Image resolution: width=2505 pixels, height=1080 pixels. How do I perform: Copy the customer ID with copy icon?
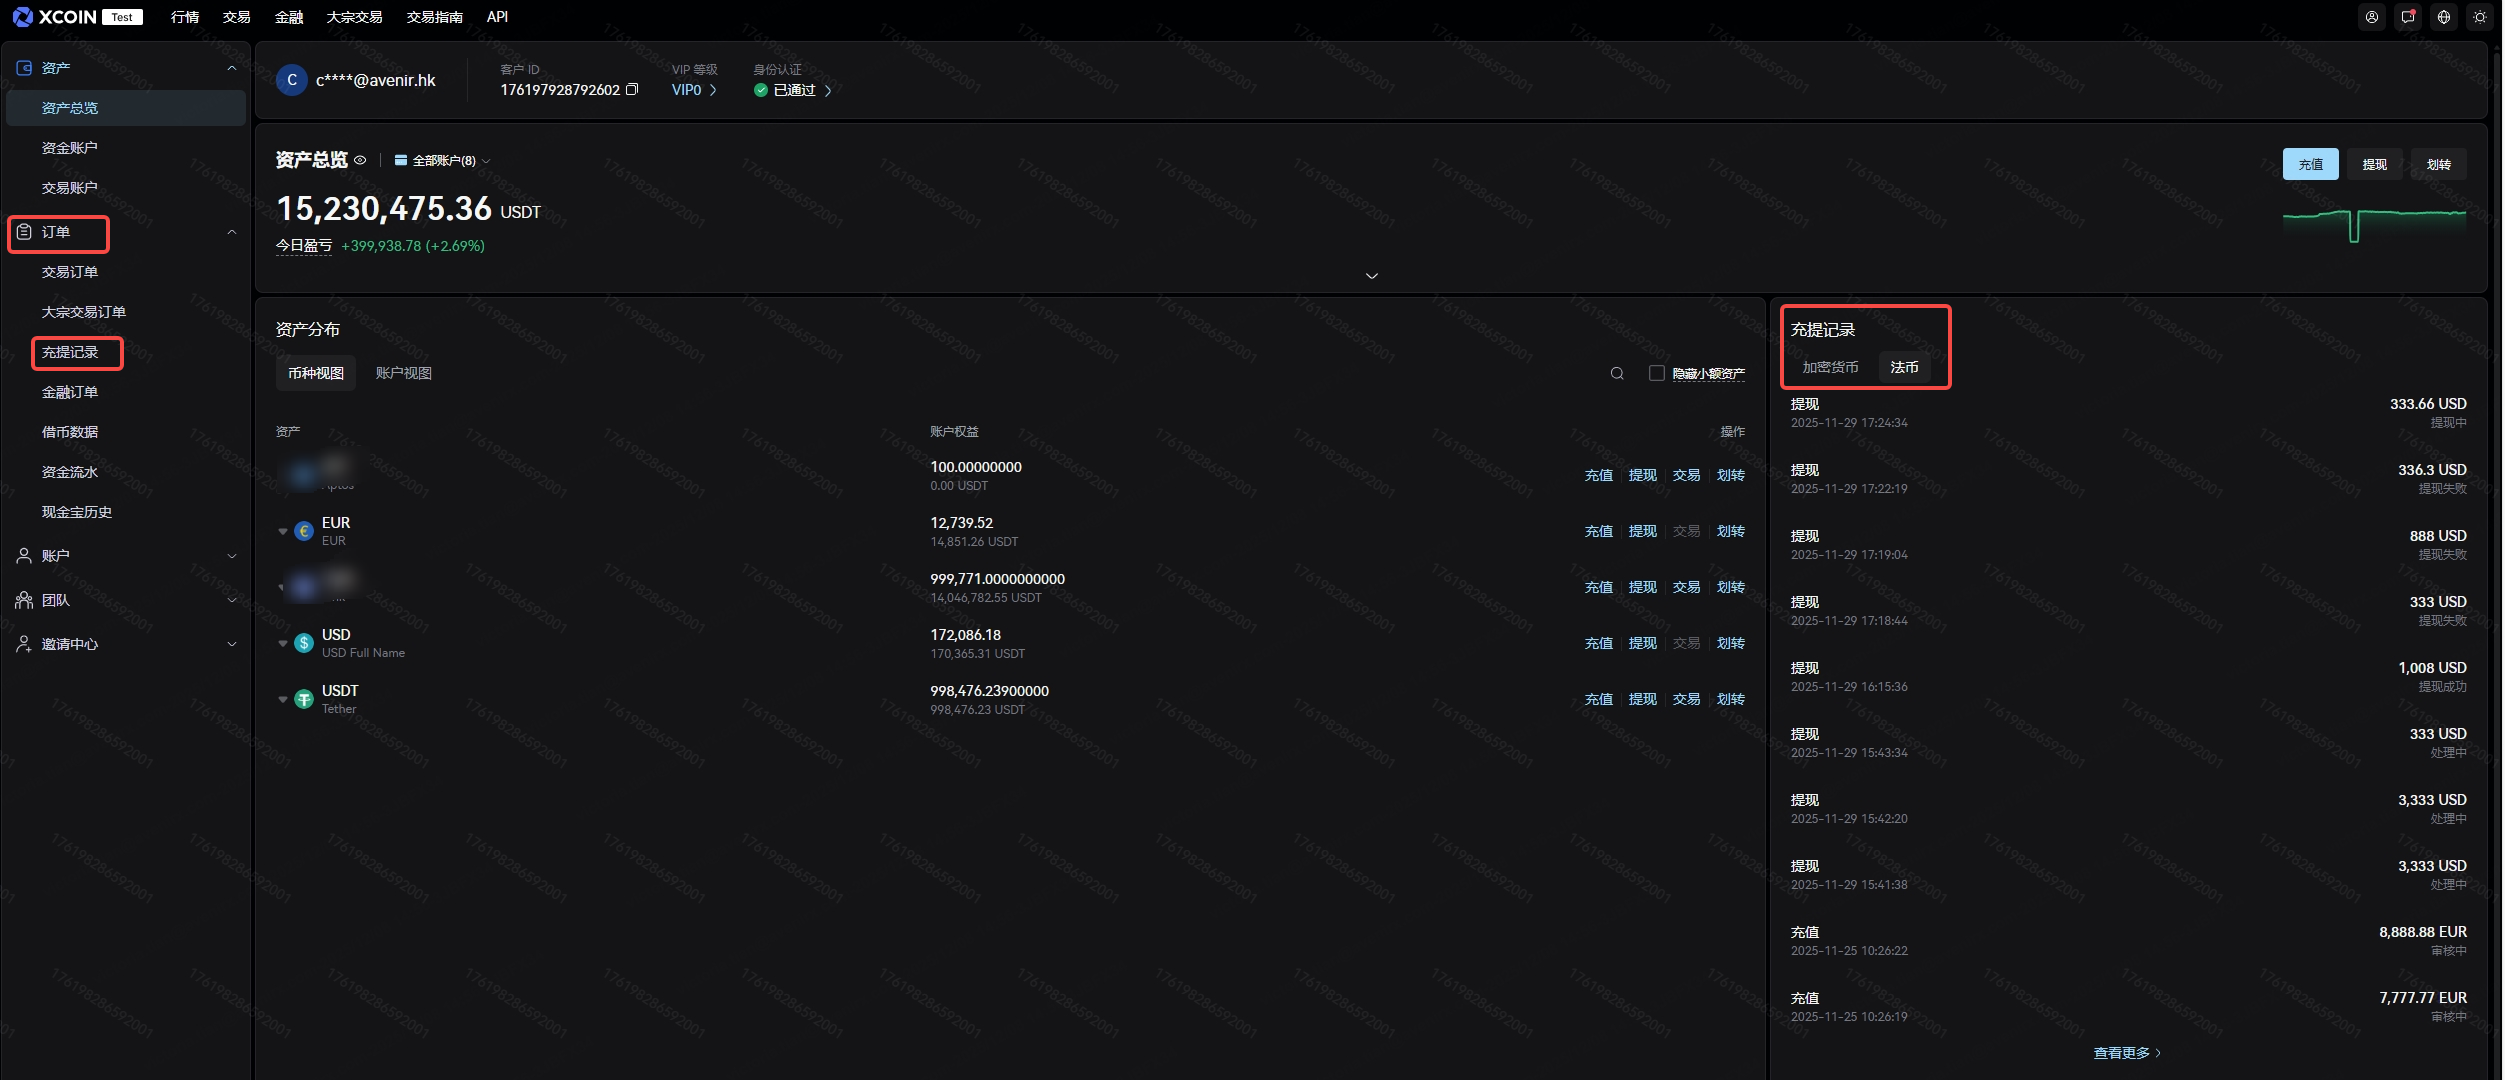(x=632, y=90)
